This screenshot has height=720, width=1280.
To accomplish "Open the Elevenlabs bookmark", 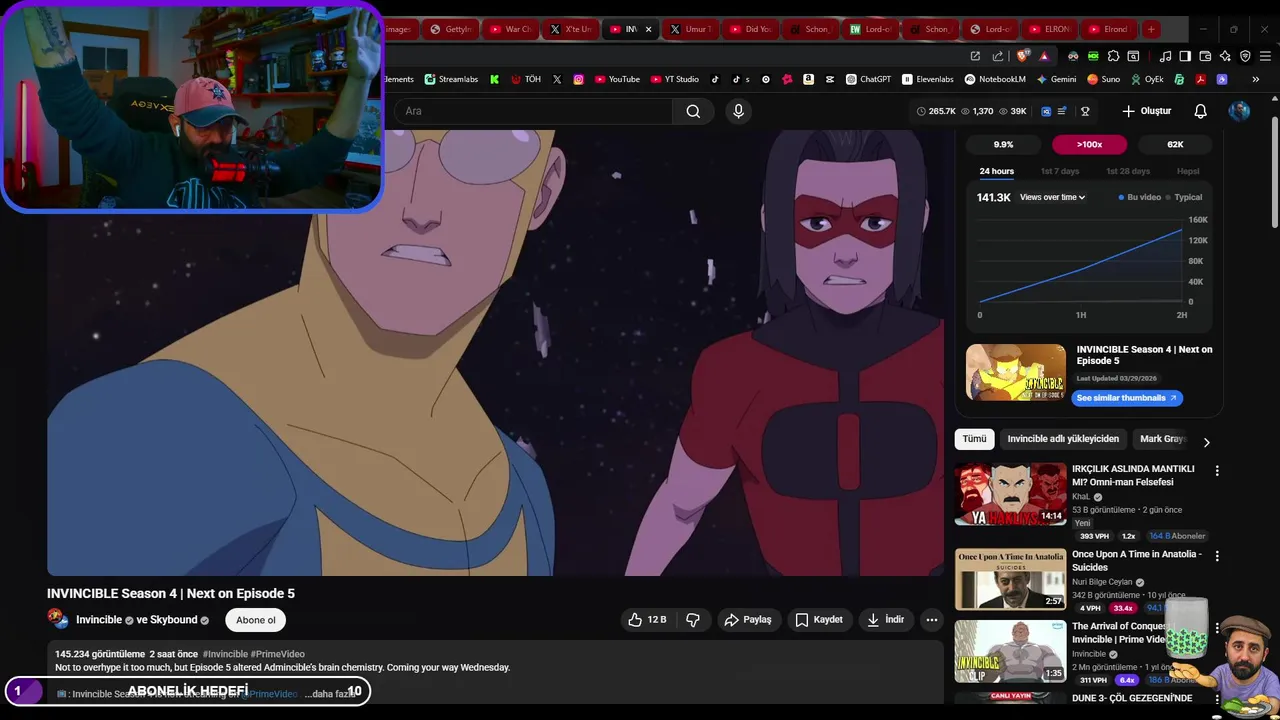I will point(928,79).
